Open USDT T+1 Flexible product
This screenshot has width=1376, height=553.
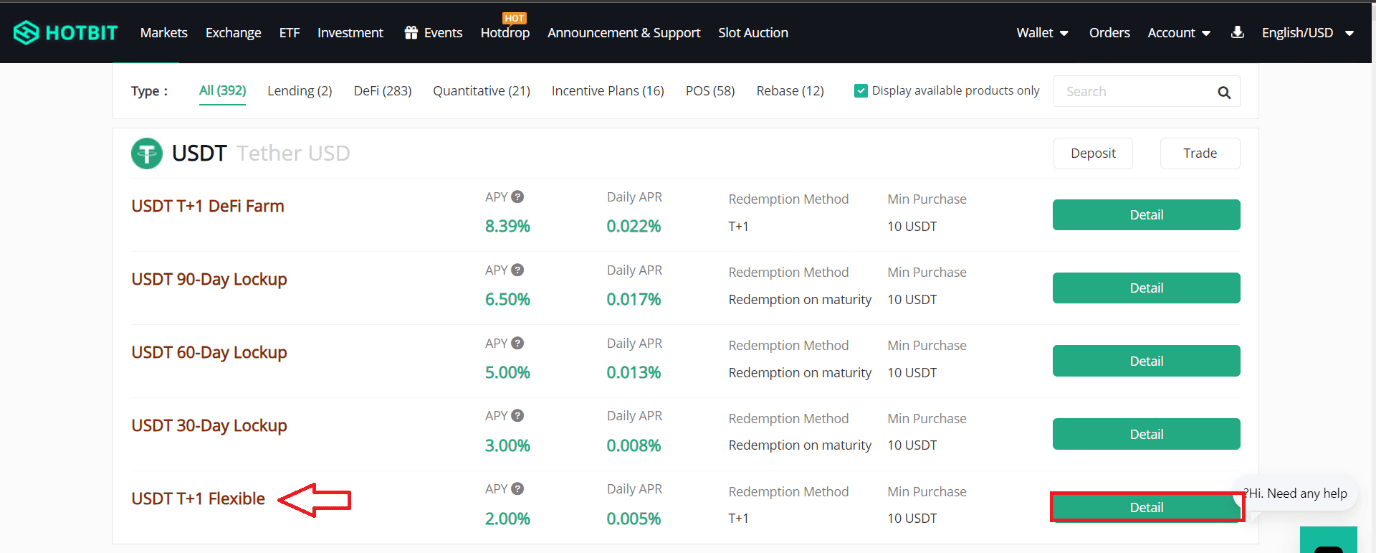click(198, 498)
